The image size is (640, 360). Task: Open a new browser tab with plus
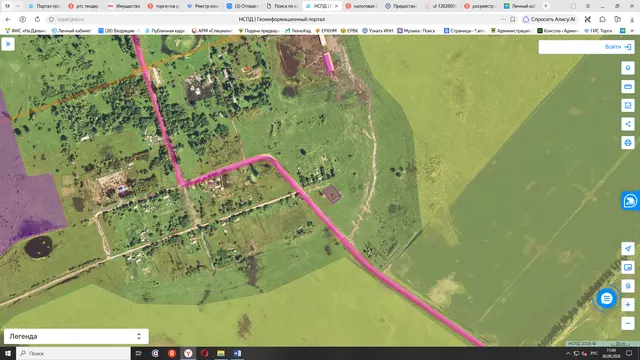546,6
